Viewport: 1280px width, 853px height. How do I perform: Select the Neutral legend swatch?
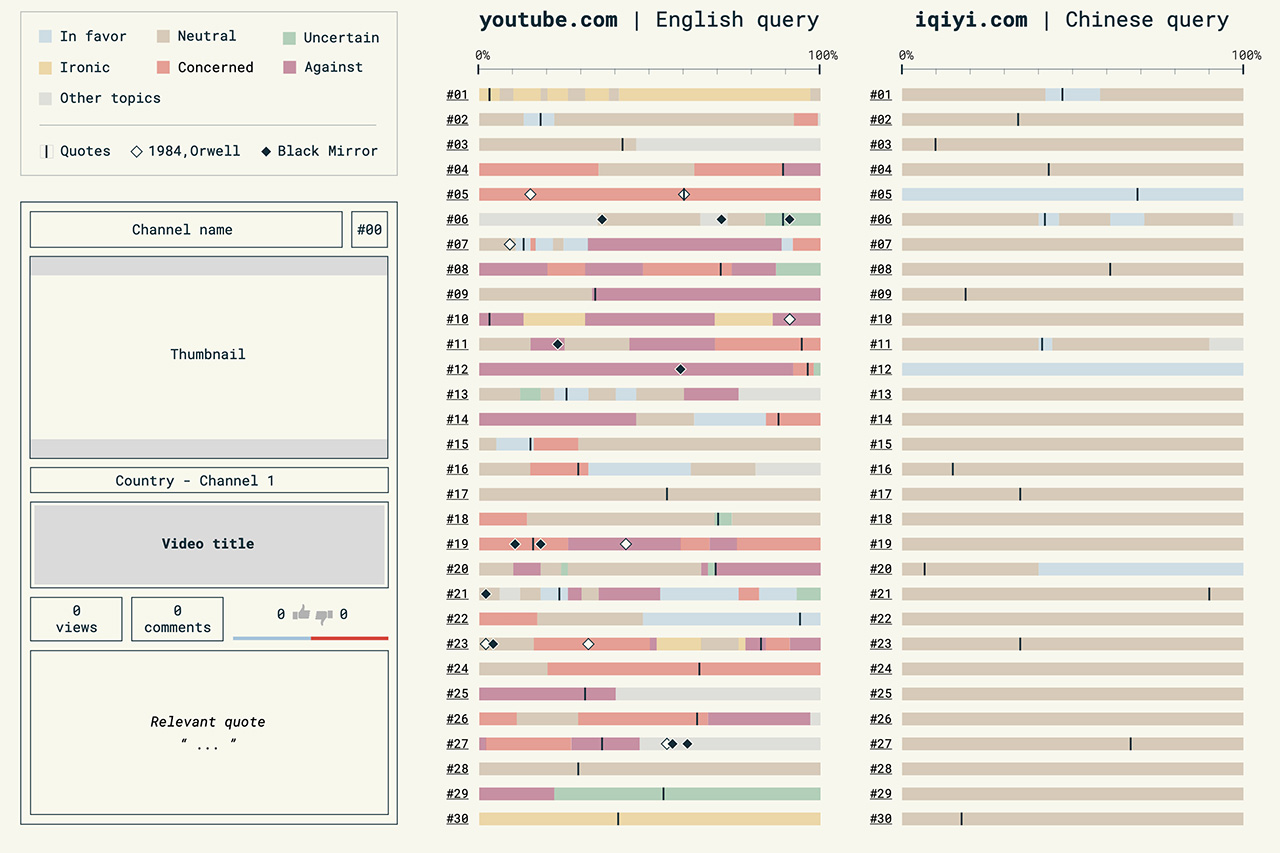[x=164, y=36]
